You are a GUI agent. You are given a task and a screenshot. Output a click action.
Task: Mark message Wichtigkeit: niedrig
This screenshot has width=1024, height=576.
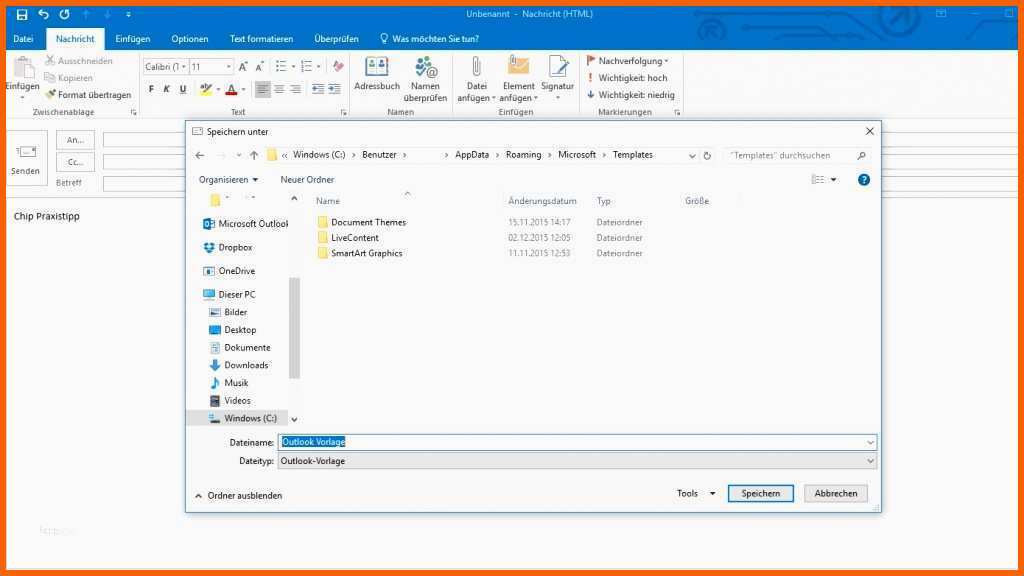point(631,95)
